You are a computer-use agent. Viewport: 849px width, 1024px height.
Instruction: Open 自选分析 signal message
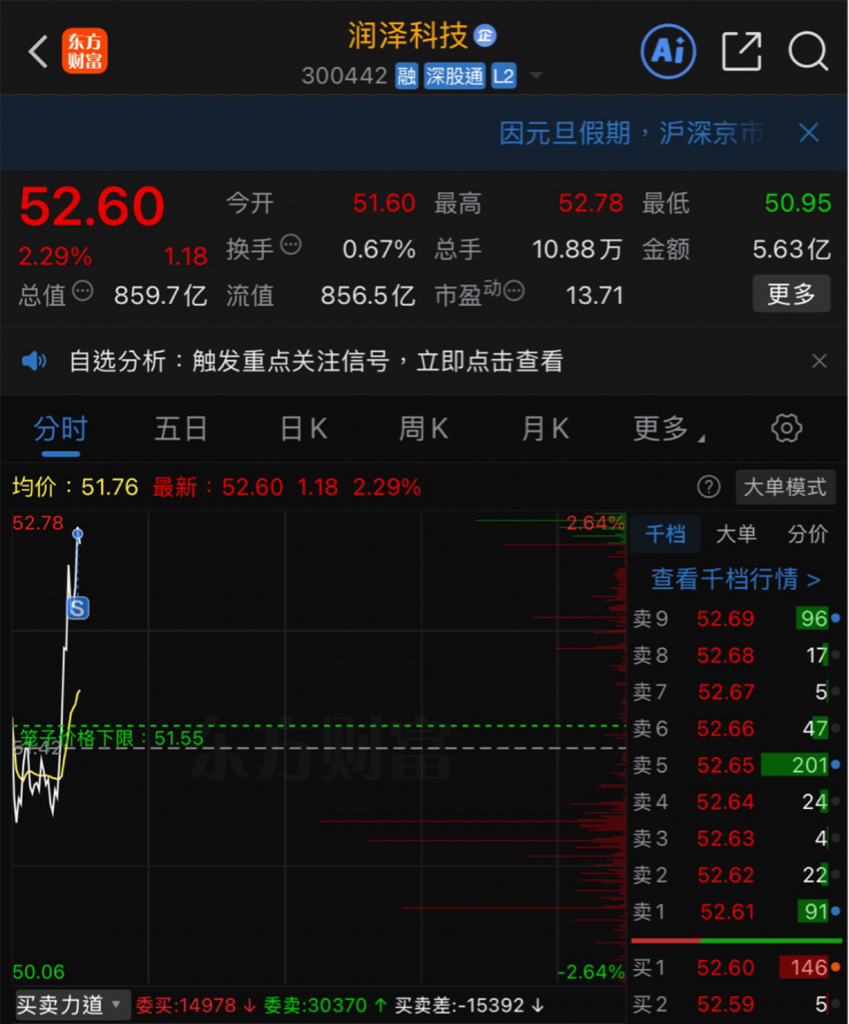tap(316, 361)
